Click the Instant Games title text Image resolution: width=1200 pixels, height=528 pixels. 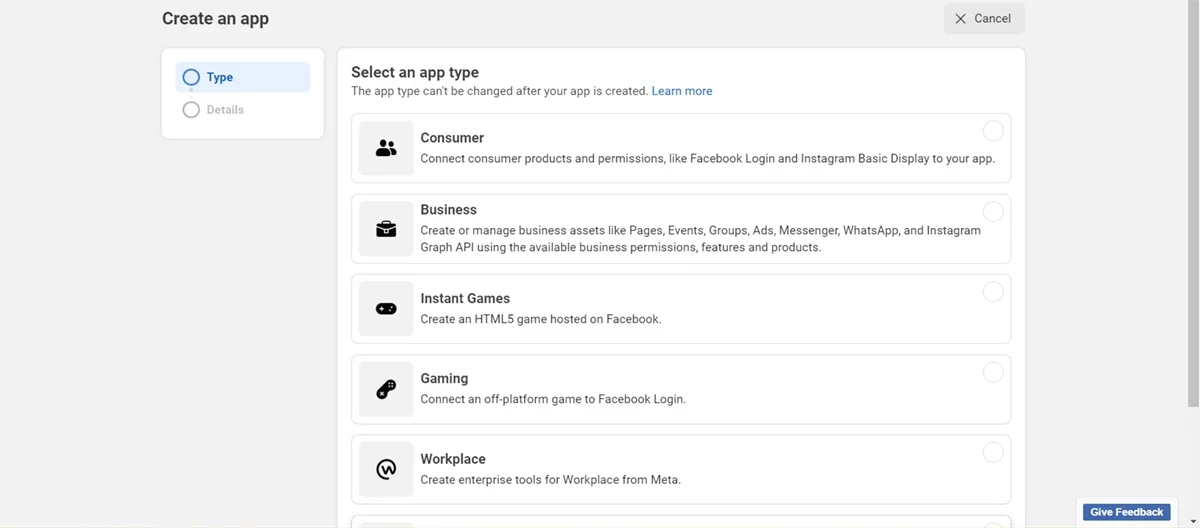[x=465, y=298]
